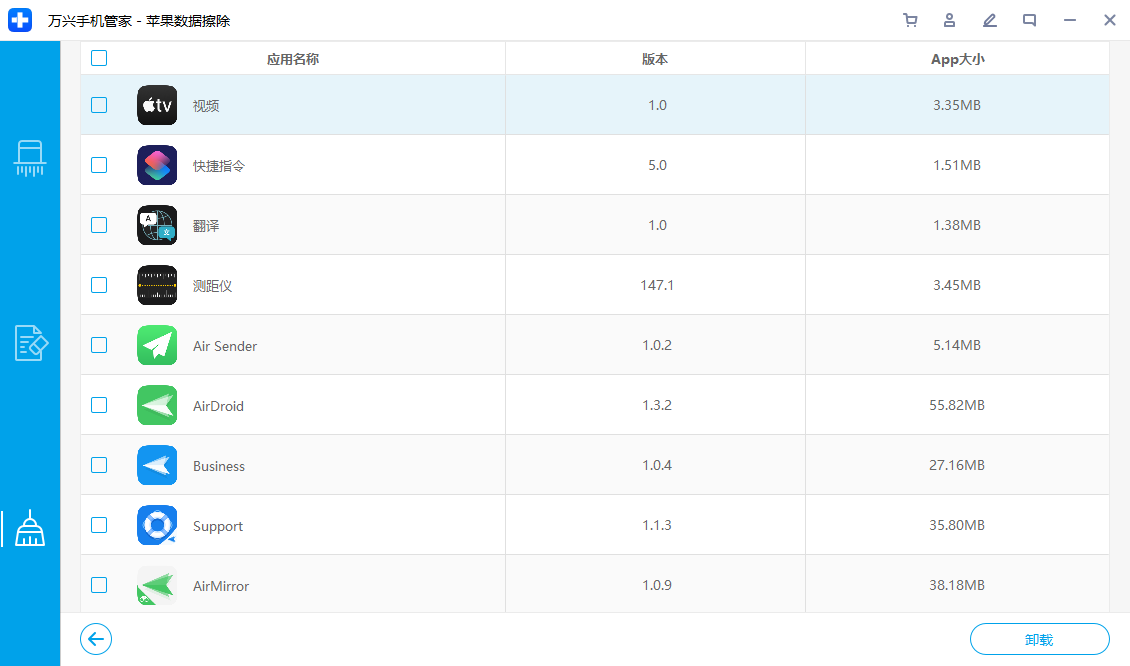
Task: Click the feedback pencil icon
Action: (x=990, y=20)
